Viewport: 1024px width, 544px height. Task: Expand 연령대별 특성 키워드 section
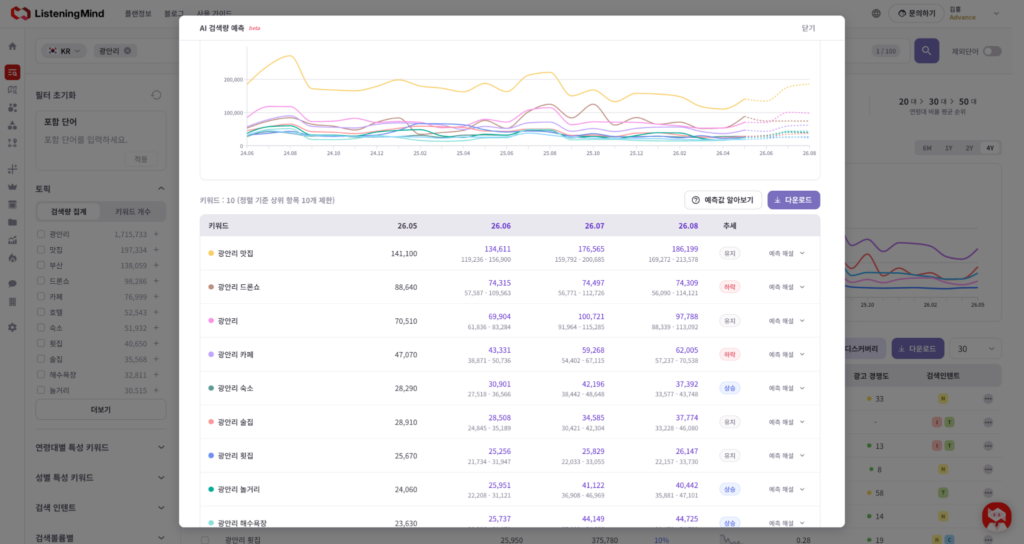[x=101, y=447]
